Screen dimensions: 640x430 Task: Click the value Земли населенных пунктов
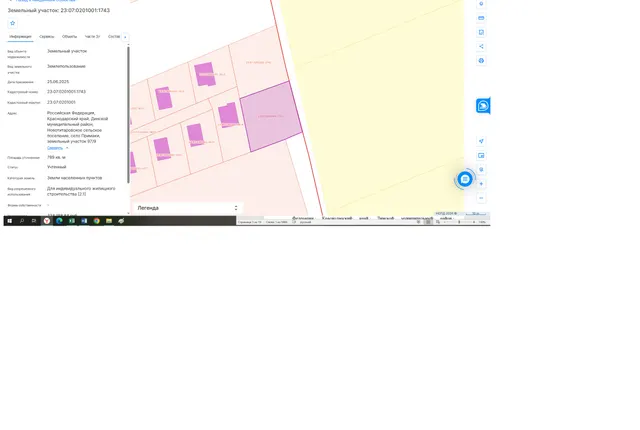point(75,178)
